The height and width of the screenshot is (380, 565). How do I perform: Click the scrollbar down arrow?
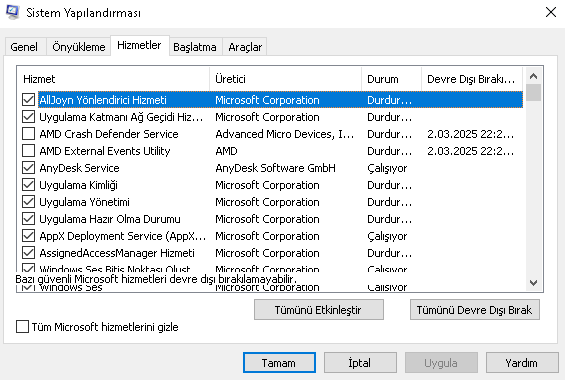534,283
